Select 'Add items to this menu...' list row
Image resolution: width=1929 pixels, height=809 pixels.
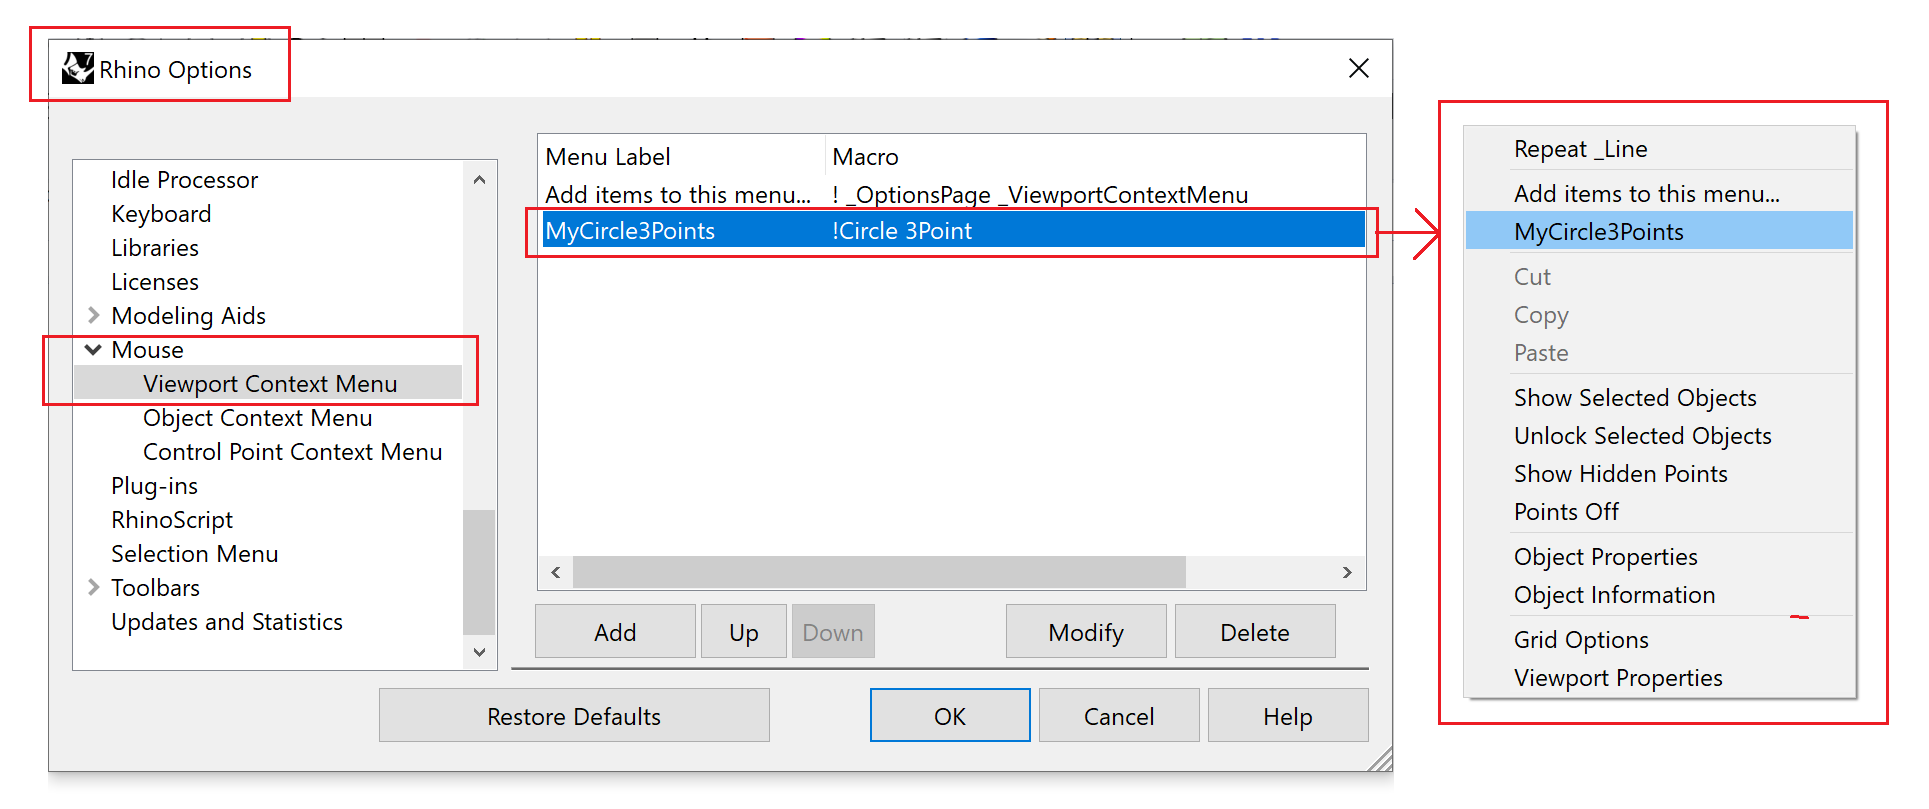pyautogui.click(x=952, y=194)
